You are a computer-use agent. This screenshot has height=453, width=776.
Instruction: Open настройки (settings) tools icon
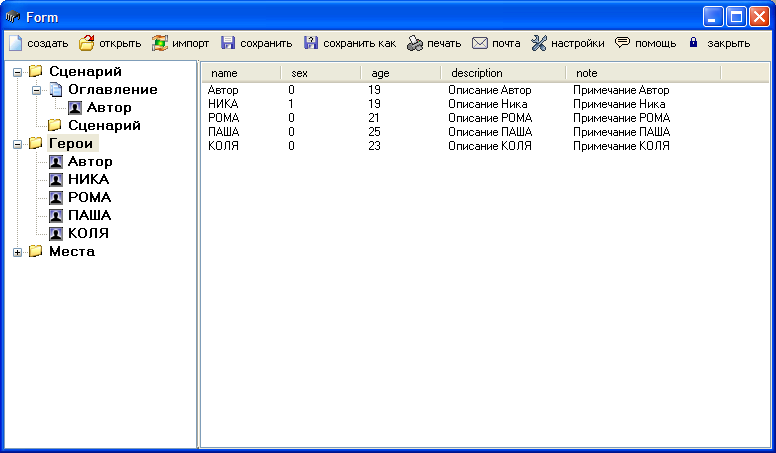(539, 43)
